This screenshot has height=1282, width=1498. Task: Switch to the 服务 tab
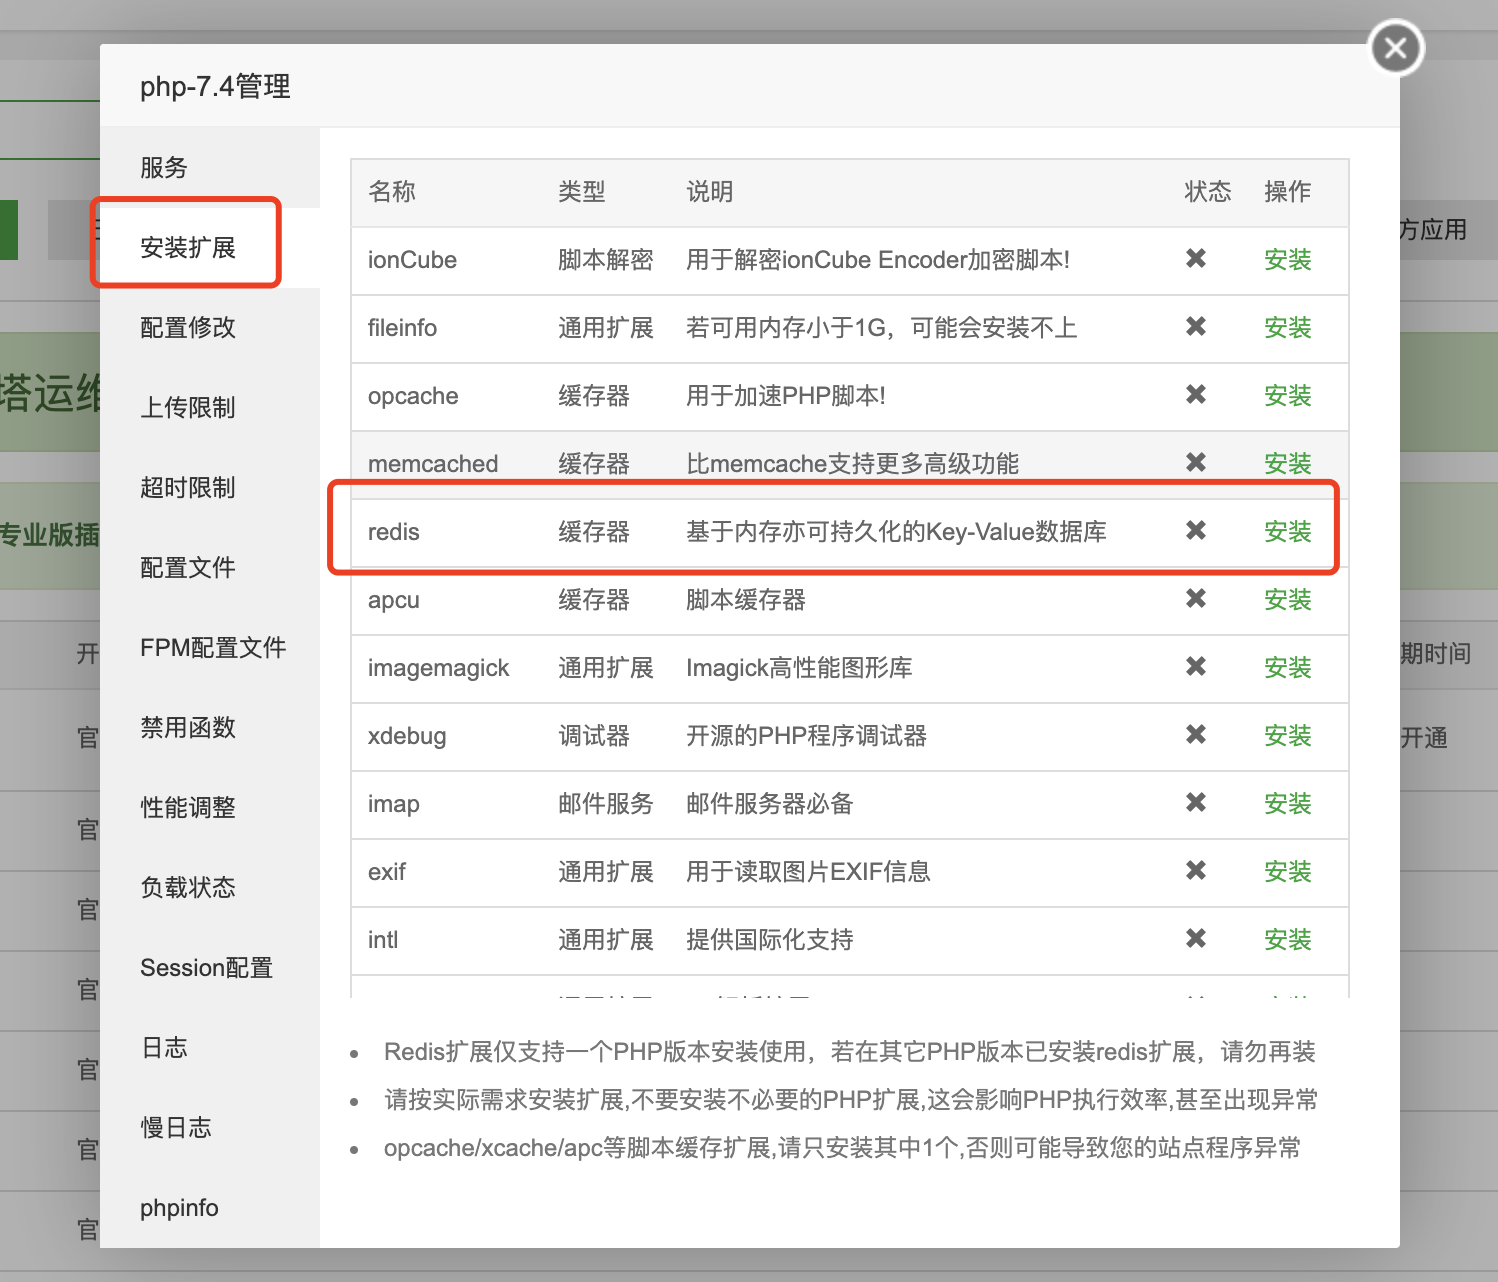(164, 168)
